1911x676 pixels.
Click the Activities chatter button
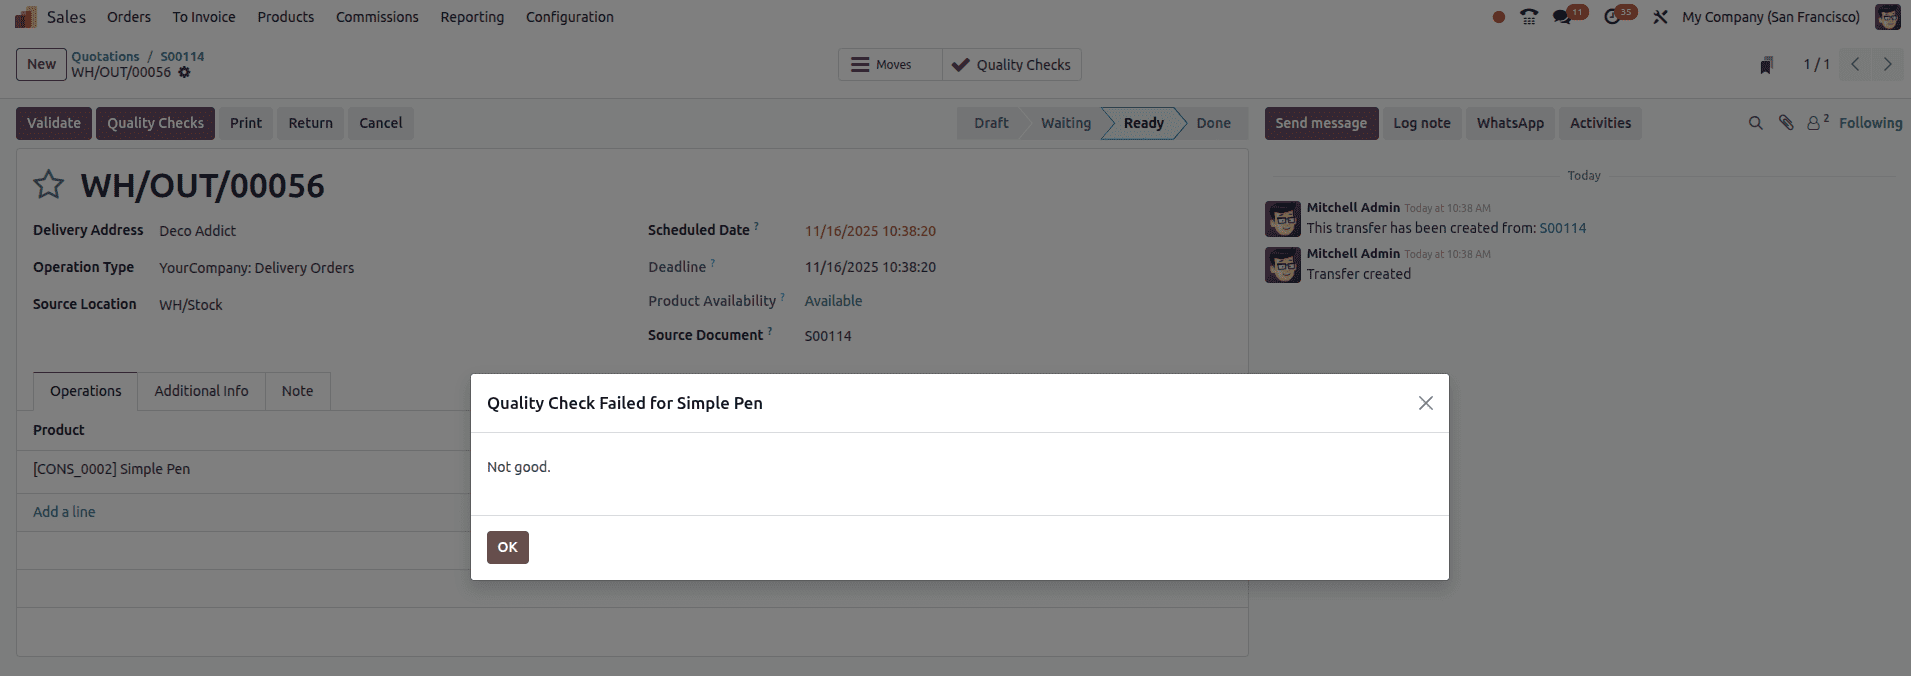(1600, 123)
